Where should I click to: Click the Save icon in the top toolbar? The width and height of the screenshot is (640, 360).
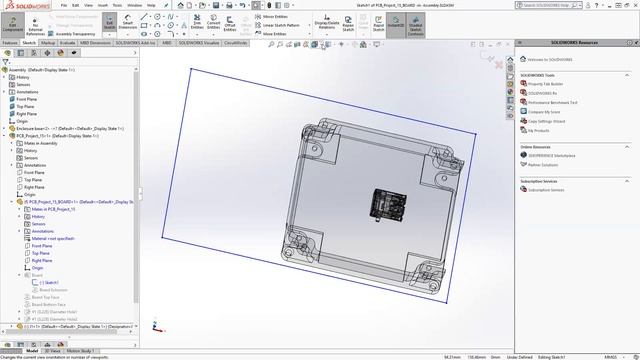pyautogui.click(x=216, y=5)
